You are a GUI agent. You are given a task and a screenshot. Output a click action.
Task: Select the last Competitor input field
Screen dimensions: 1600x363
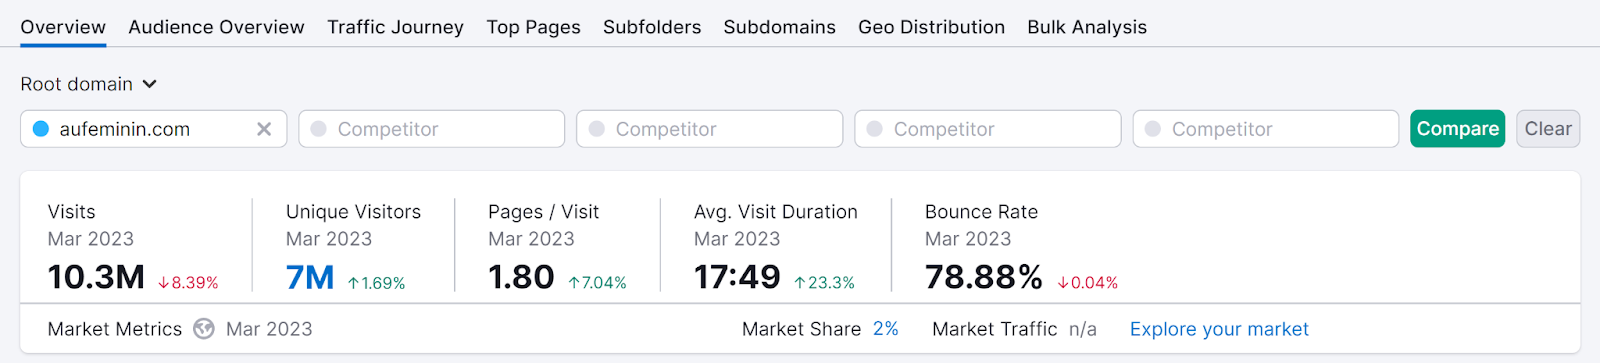coord(1266,129)
